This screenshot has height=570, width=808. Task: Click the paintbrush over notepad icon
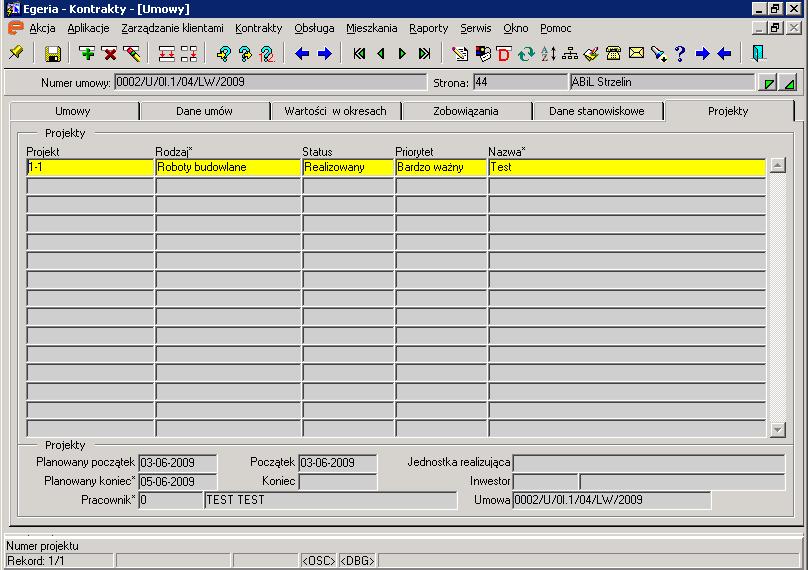[591, 53]
